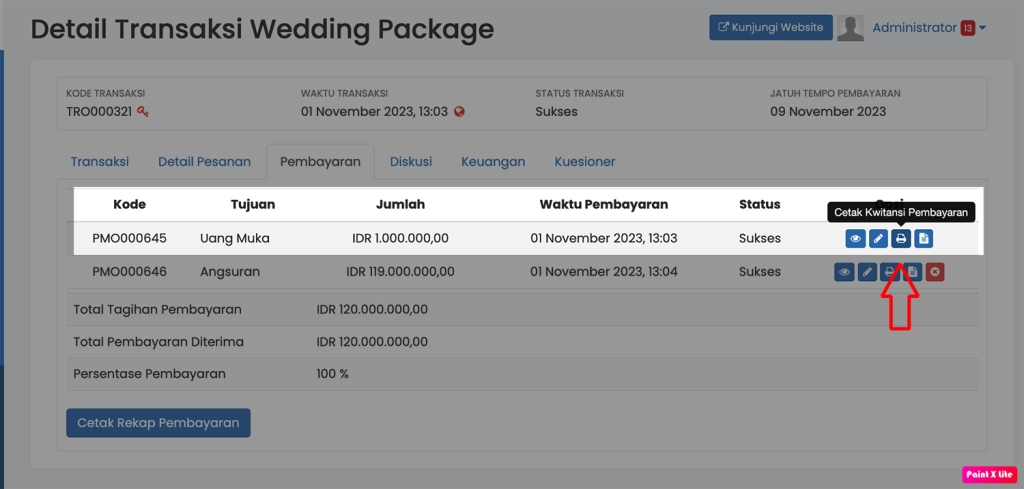The height and width of the screenshot is (489, 1024).
Task: Click the notification badge showing 13
Action: pos(967,28)
